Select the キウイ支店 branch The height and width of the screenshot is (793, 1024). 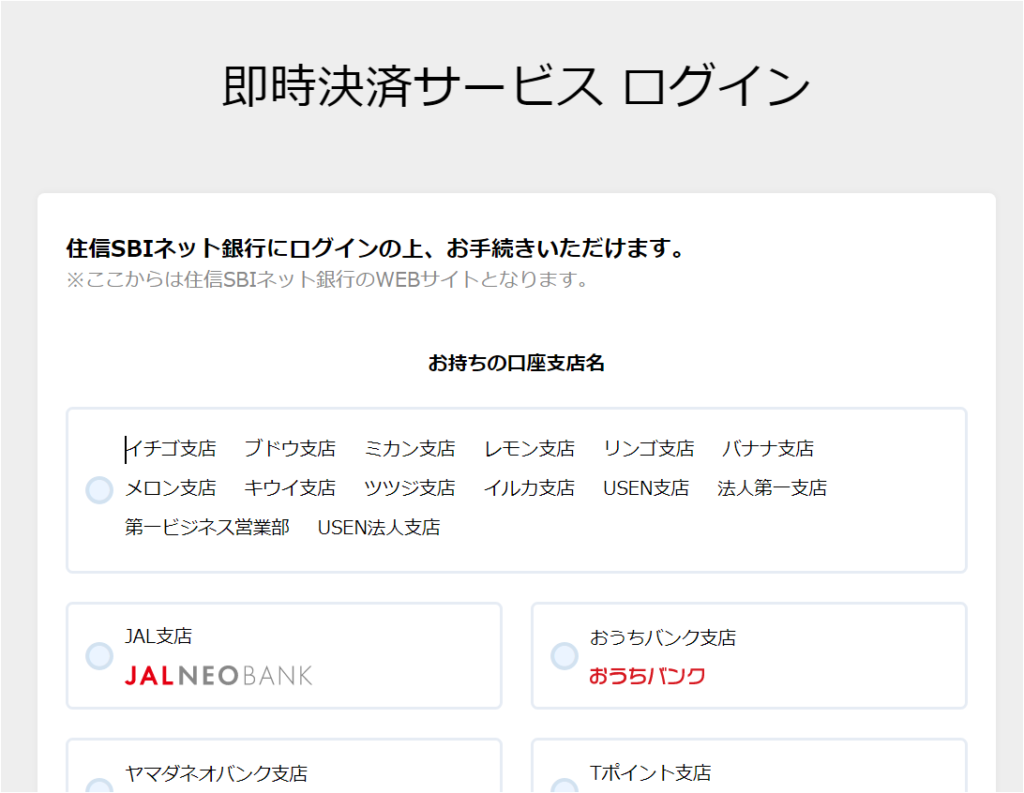point(290,488)
